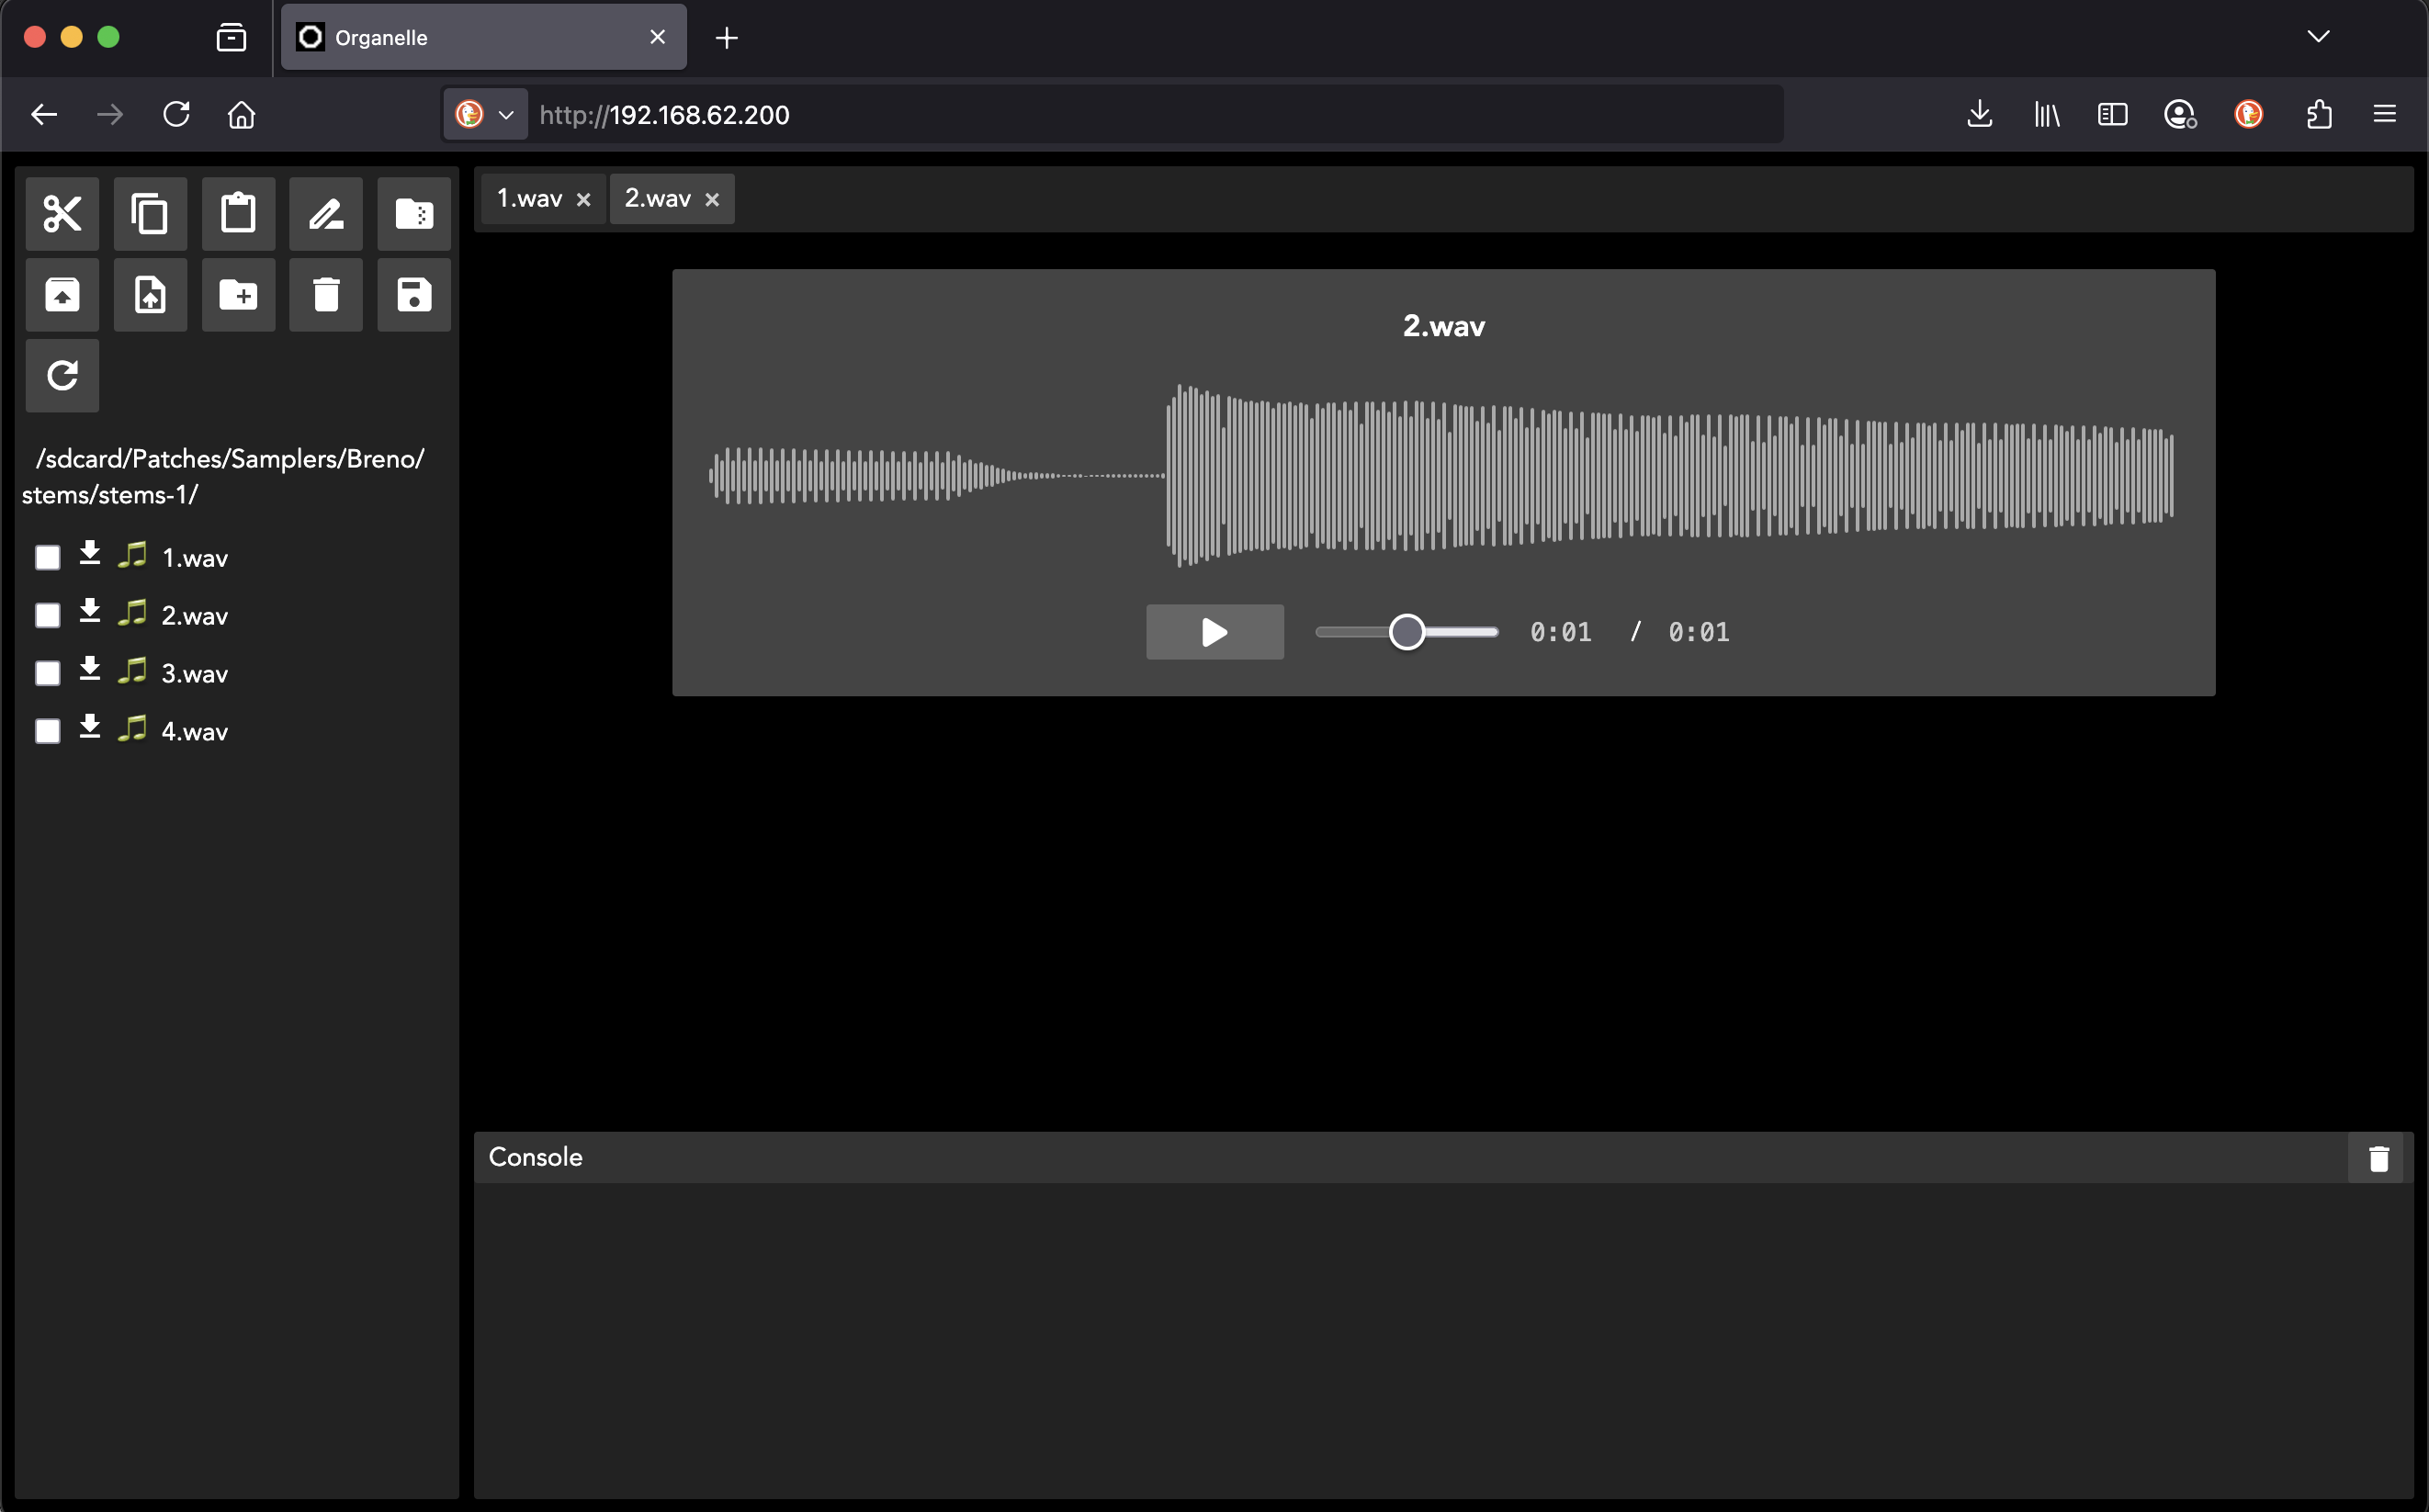Open a new browser tab

pos(727,37)
